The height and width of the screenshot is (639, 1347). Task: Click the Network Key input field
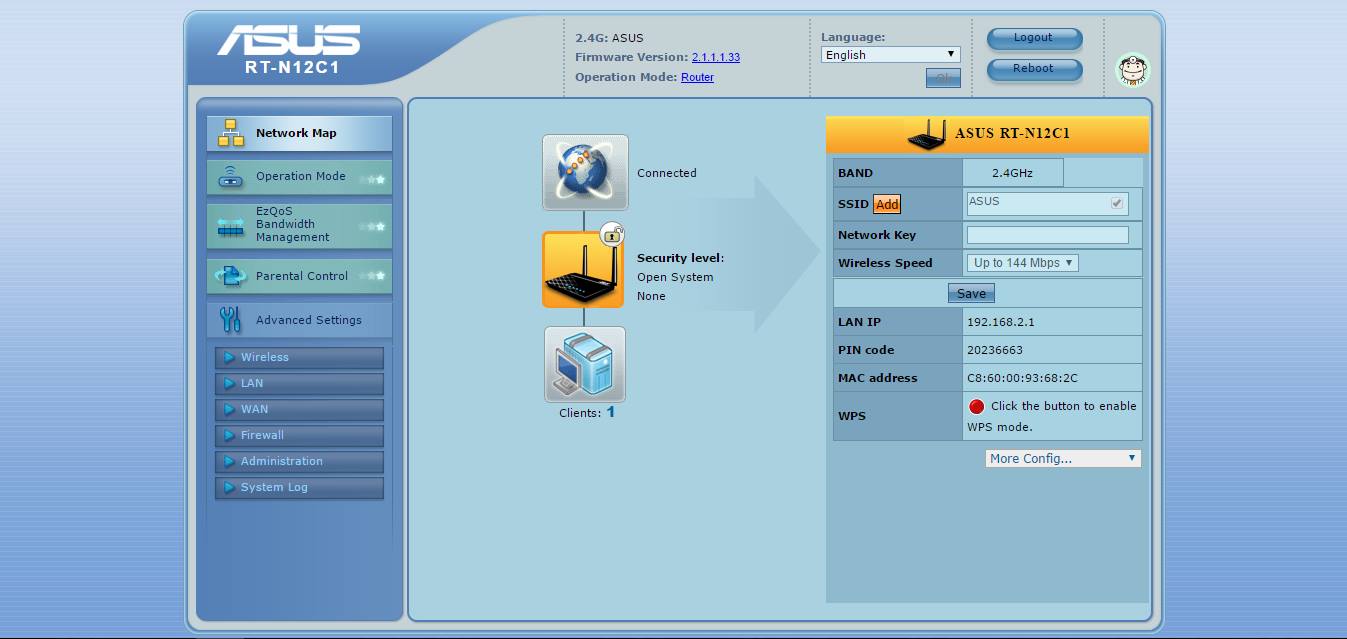tap(1047, 235)
